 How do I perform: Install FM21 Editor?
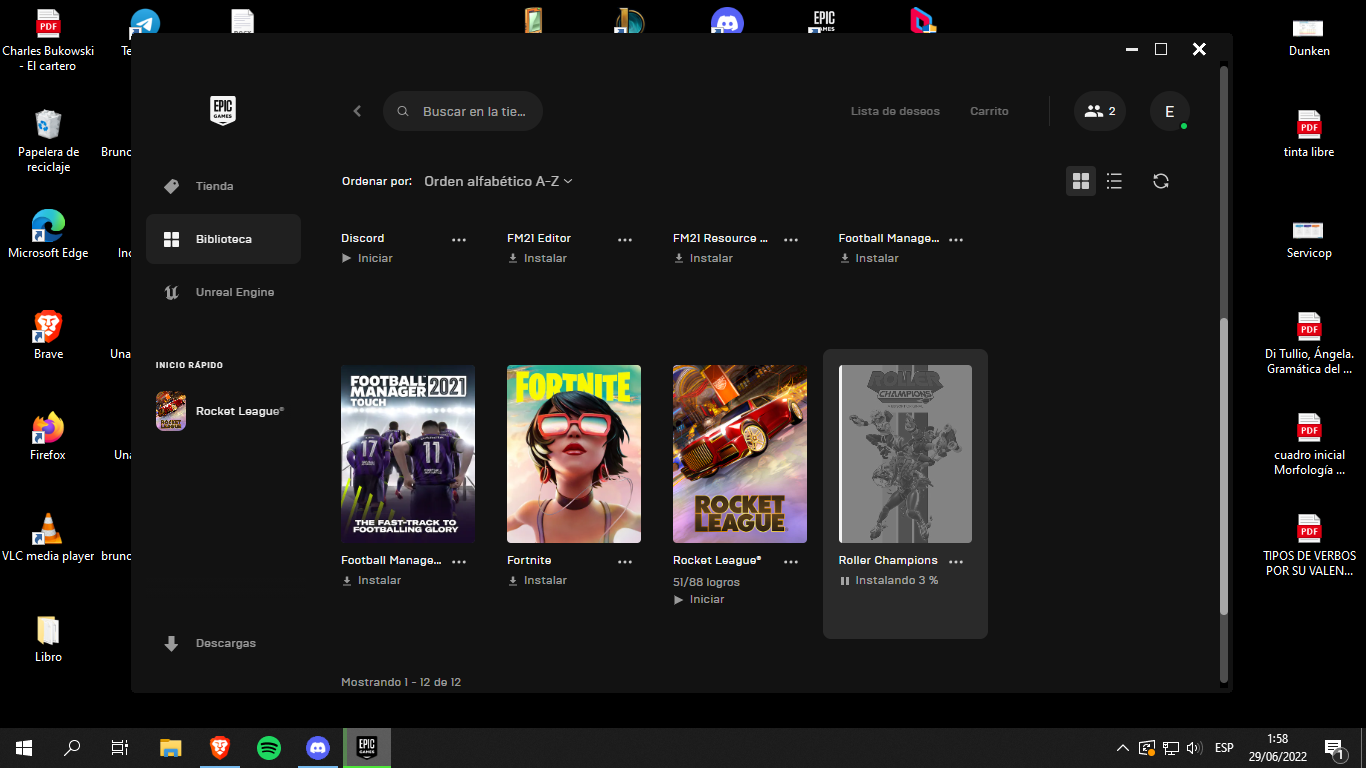click(537, 258)
